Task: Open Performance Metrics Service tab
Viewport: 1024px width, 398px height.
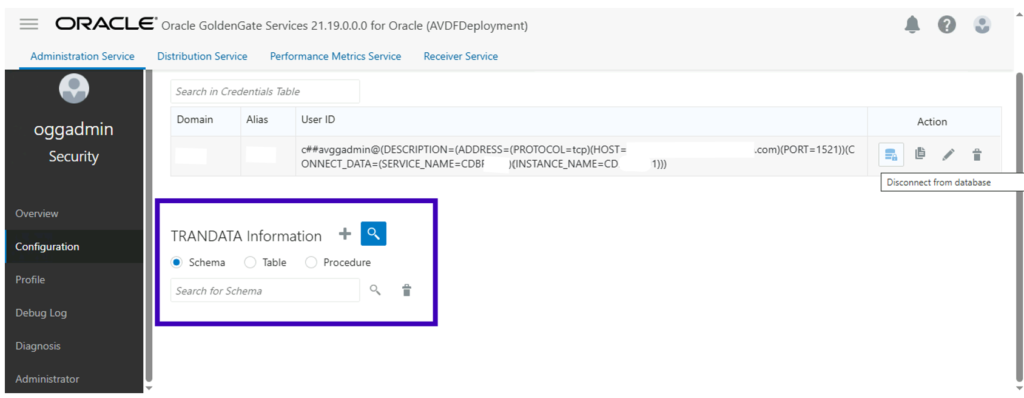Action: point(336,56)
